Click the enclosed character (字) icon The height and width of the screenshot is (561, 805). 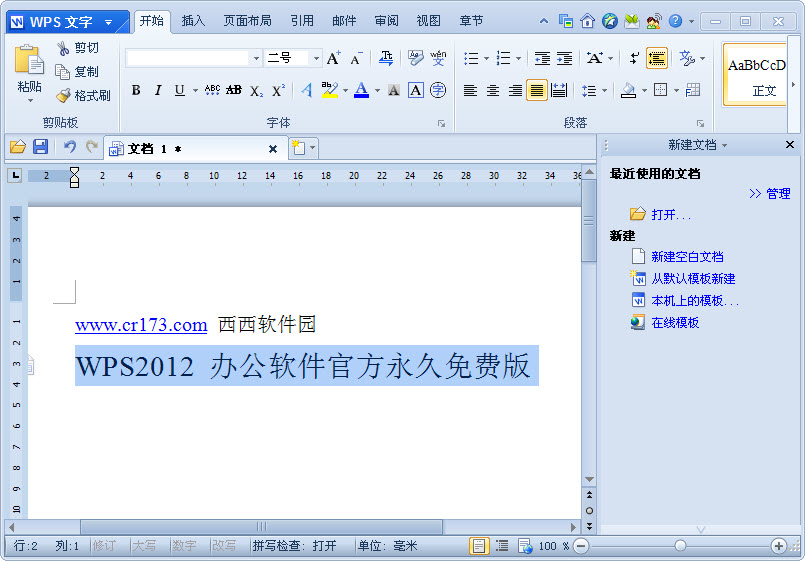point(438,90)
